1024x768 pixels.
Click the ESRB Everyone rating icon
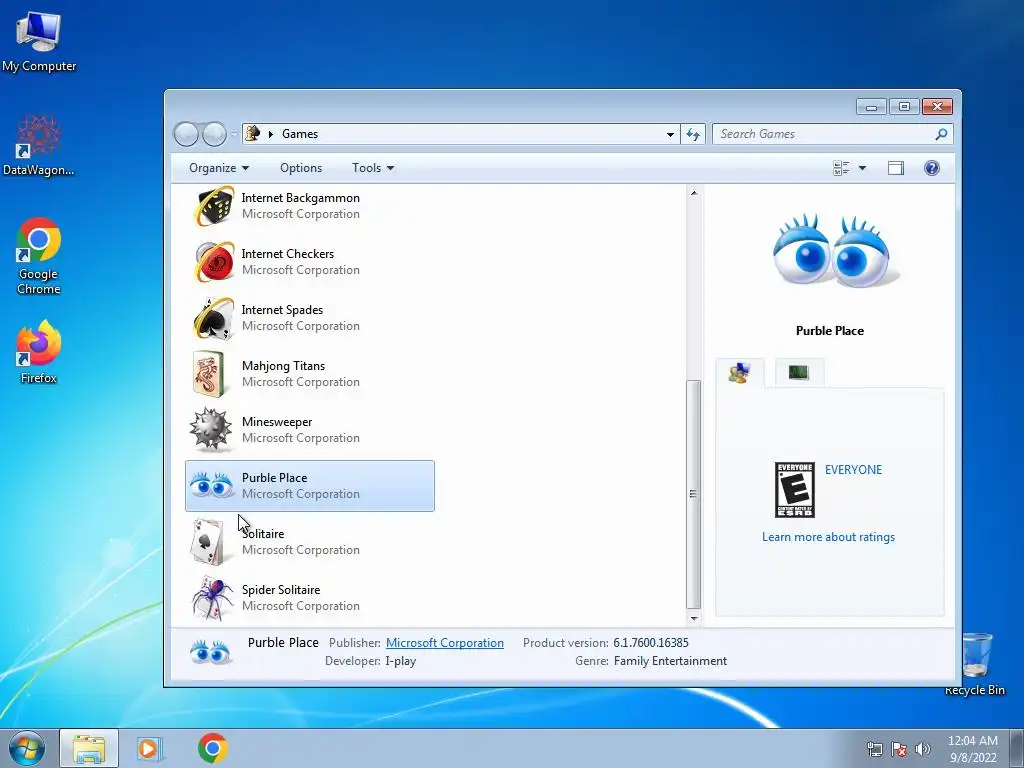(x=794, y=490)
